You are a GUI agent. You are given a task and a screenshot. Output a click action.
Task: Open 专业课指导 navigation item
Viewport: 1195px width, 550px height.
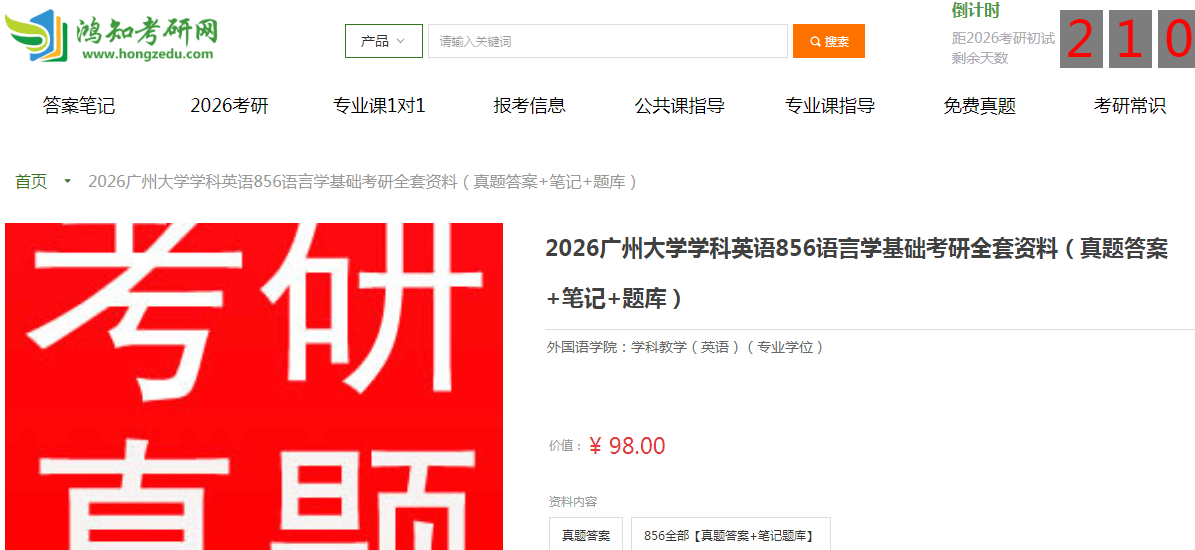pos(830,106)
